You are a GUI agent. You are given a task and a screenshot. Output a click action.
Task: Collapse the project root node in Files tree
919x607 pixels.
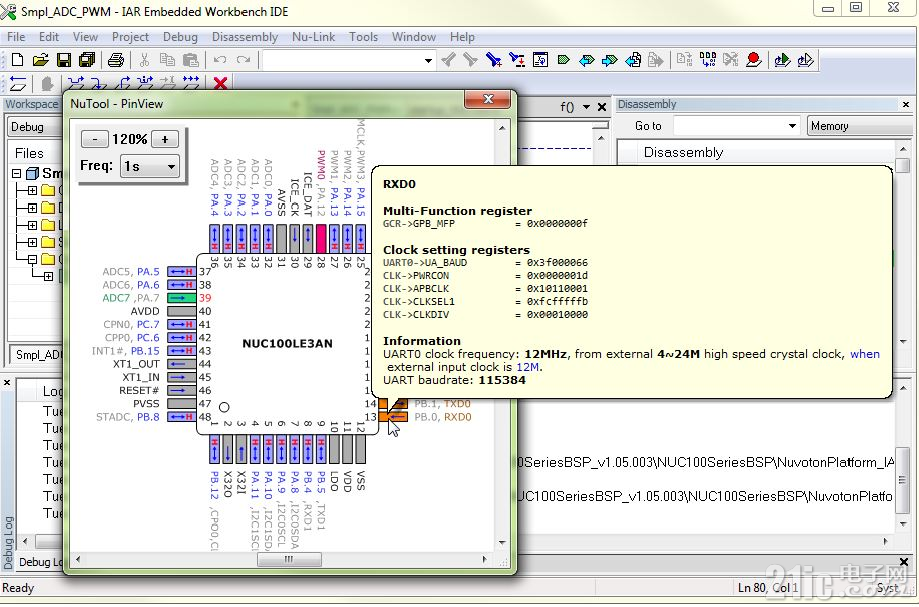click(16, 173)
